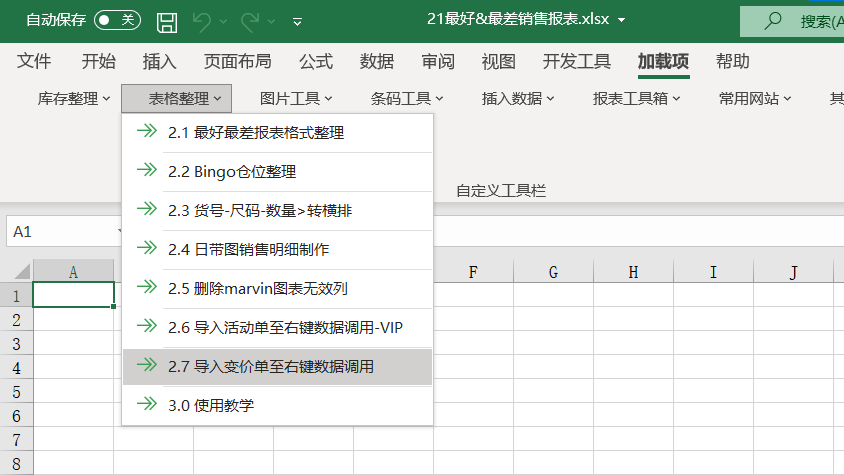The width and height of the screenshot is (844, 475).
Task: Select row 6 header
Action: point(16,416)
